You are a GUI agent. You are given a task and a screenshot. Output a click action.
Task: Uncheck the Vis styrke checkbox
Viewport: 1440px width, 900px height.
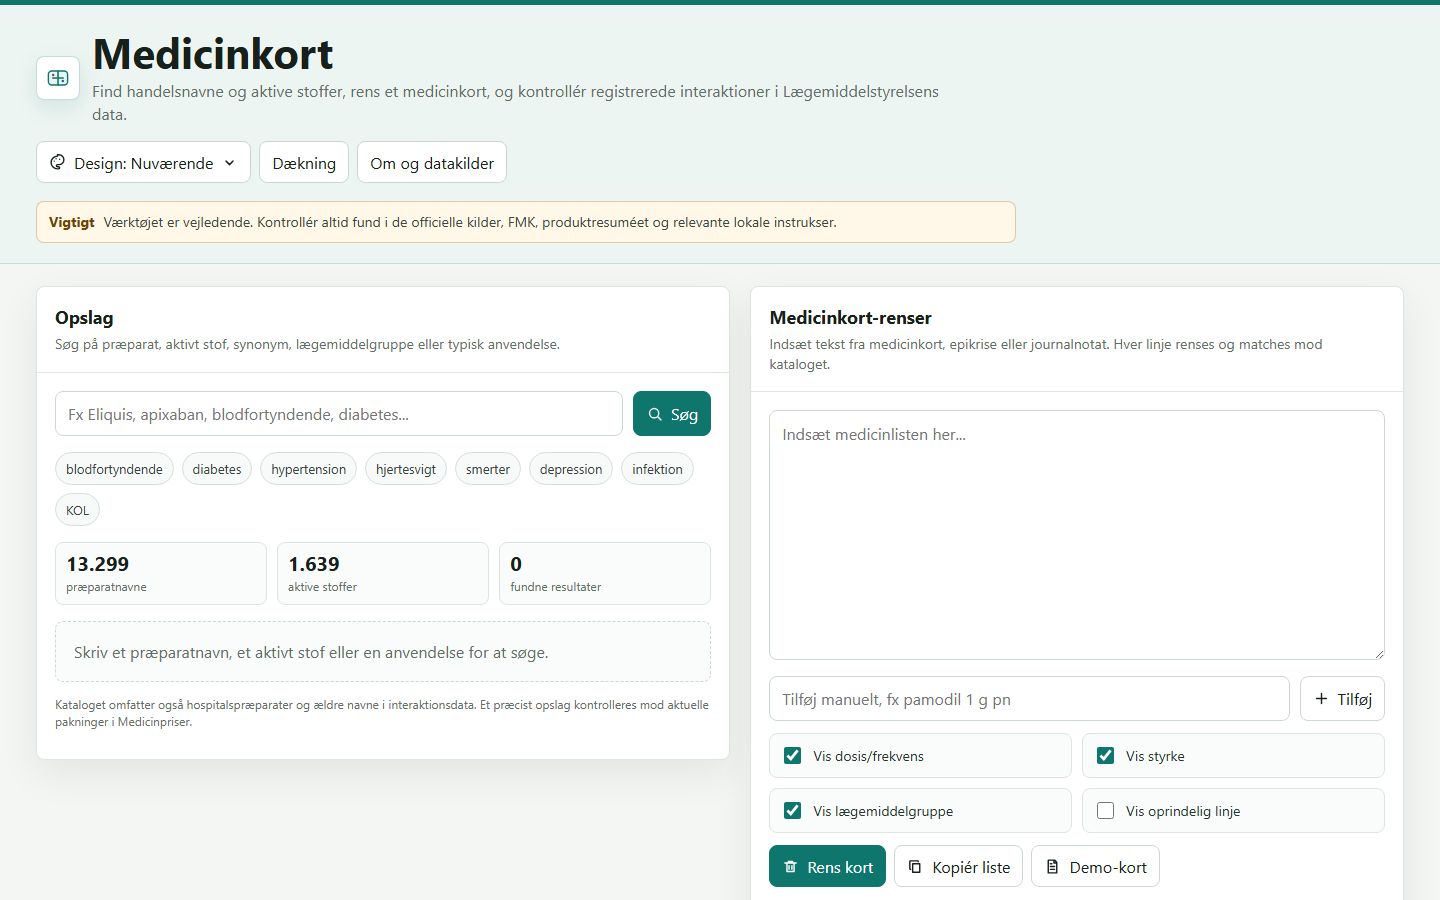[1105, 756]
